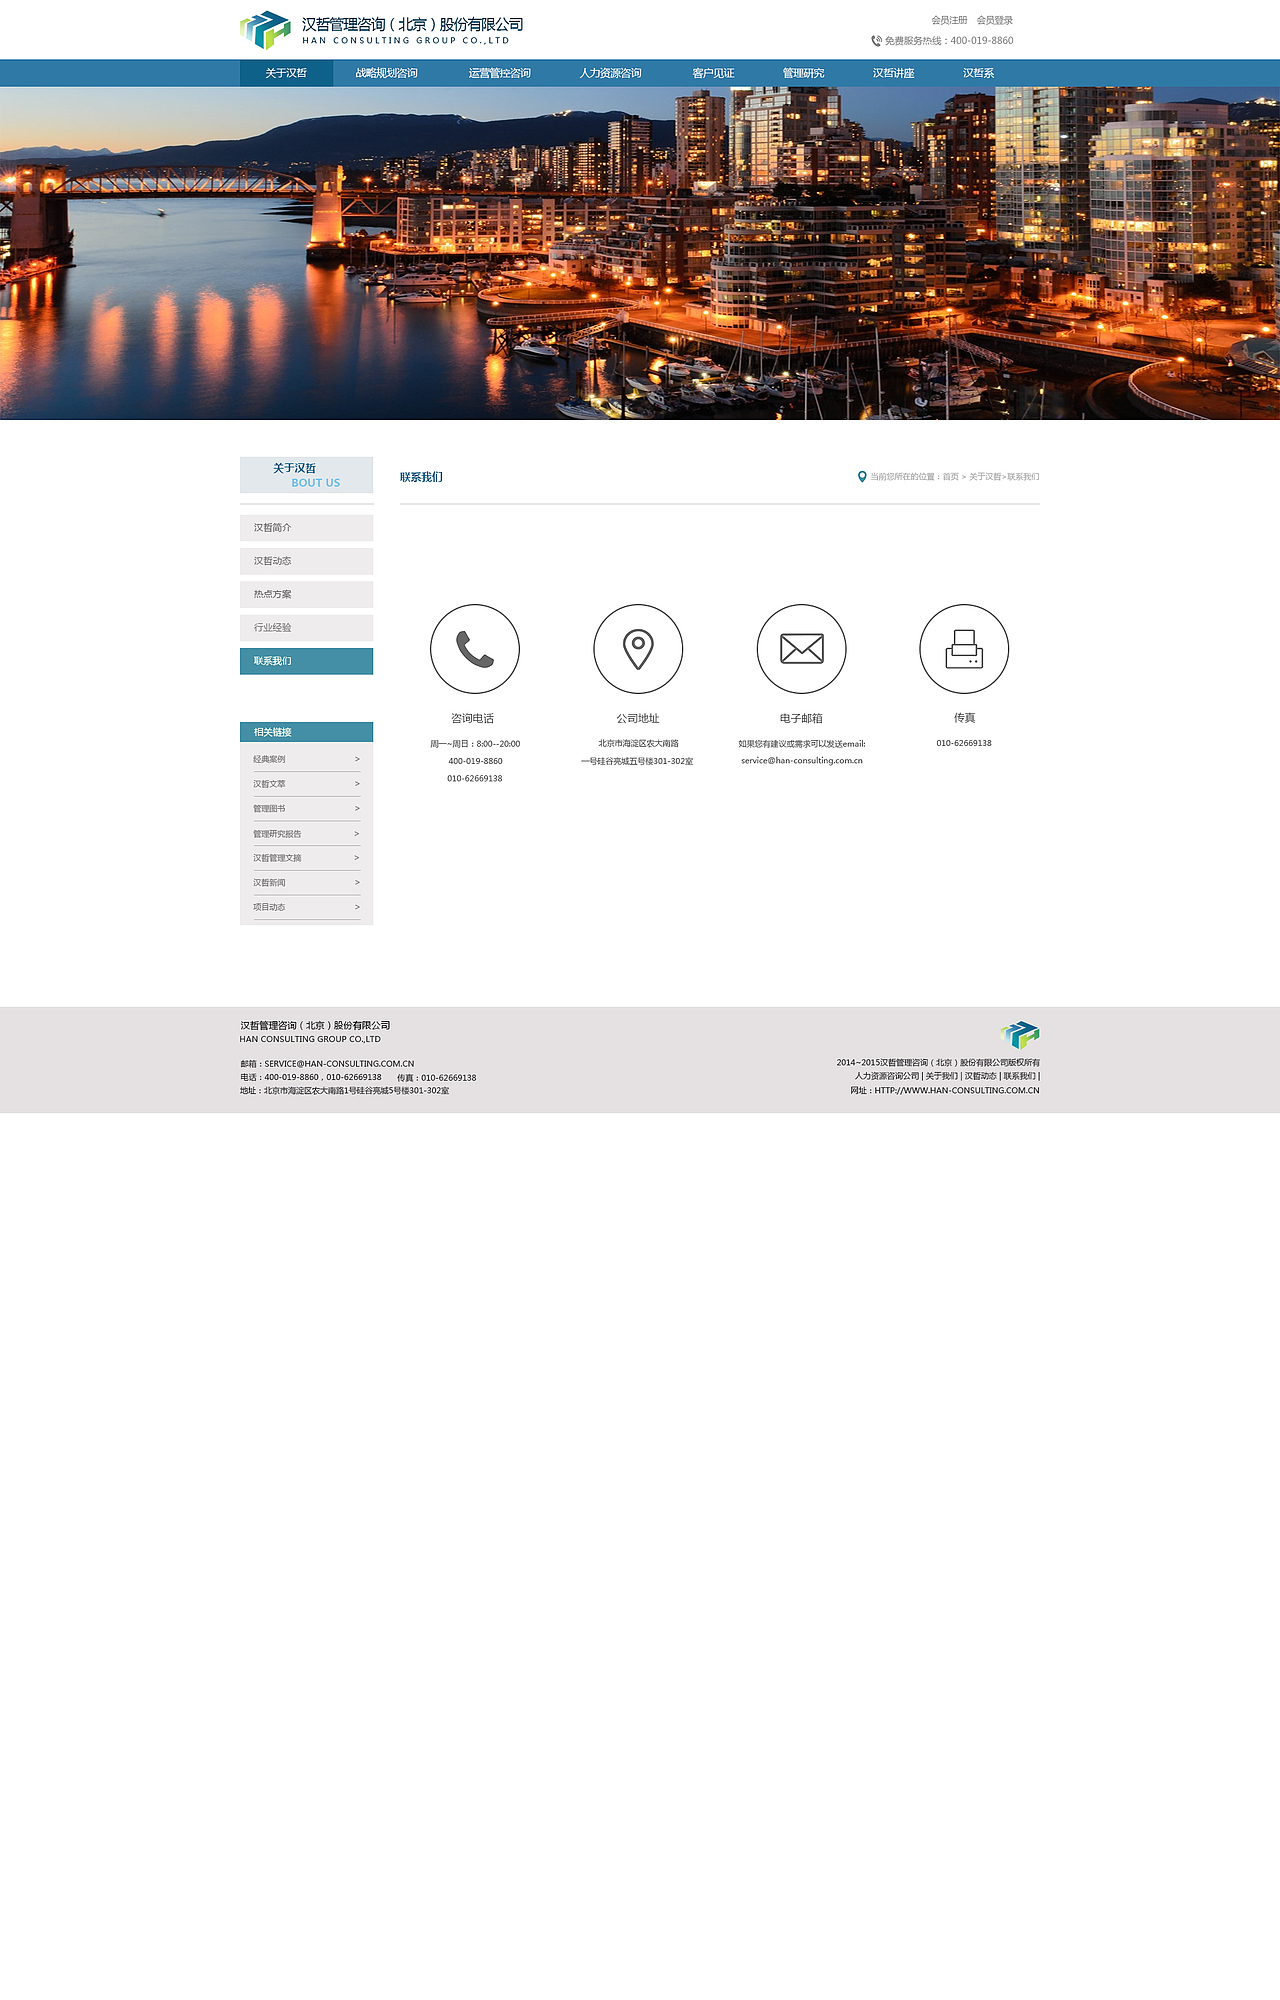Click the city skyline banner image
Image resolution: width=1280 pixels, height=2000 pixels.
click(640, 253)
